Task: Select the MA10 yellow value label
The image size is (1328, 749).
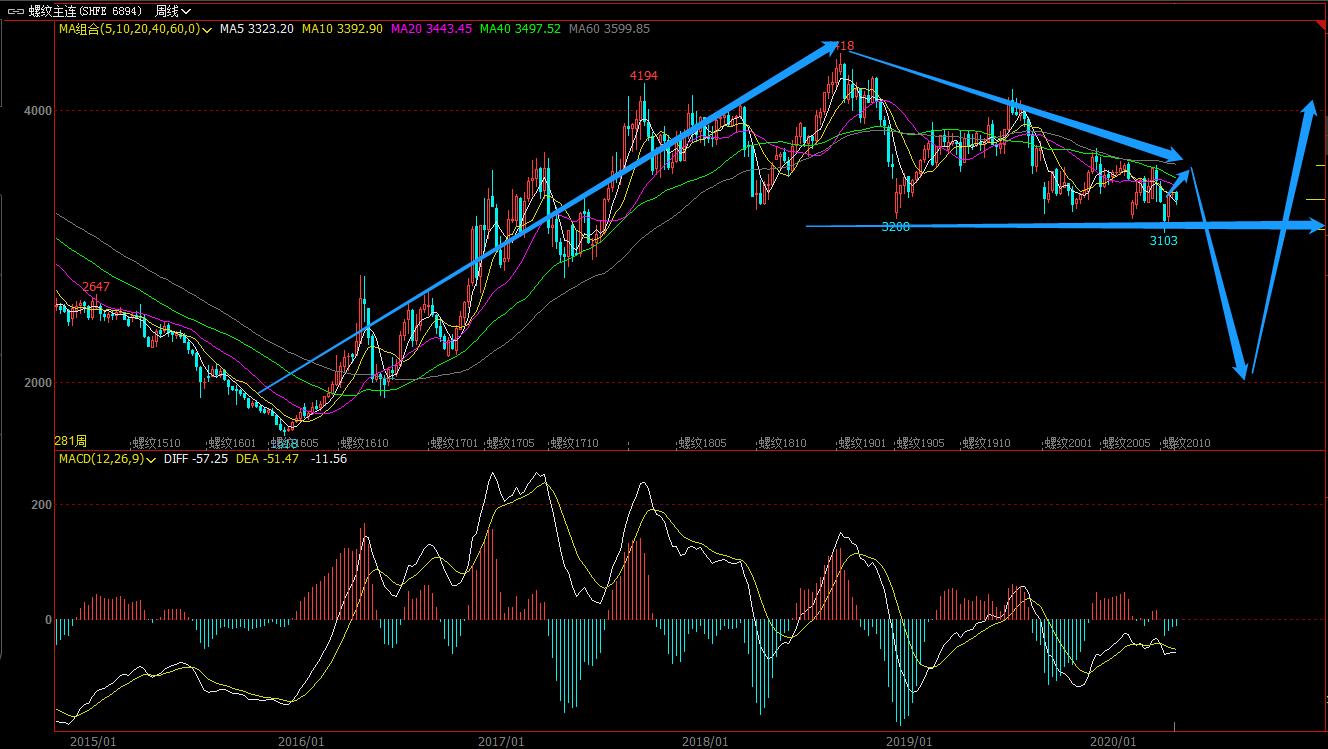Action: (343, 29)
